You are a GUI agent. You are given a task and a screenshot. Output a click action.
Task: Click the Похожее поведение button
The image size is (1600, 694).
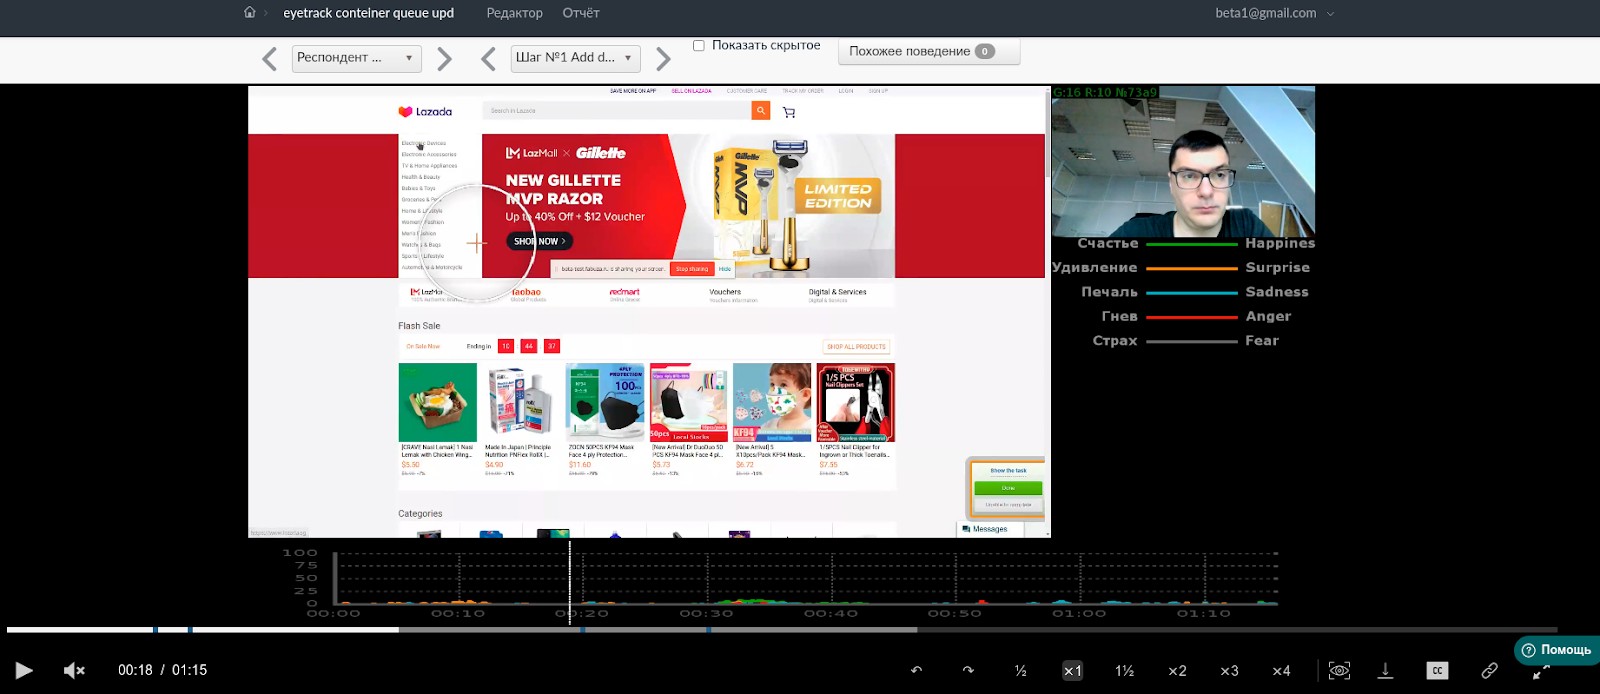pos(929,51)
